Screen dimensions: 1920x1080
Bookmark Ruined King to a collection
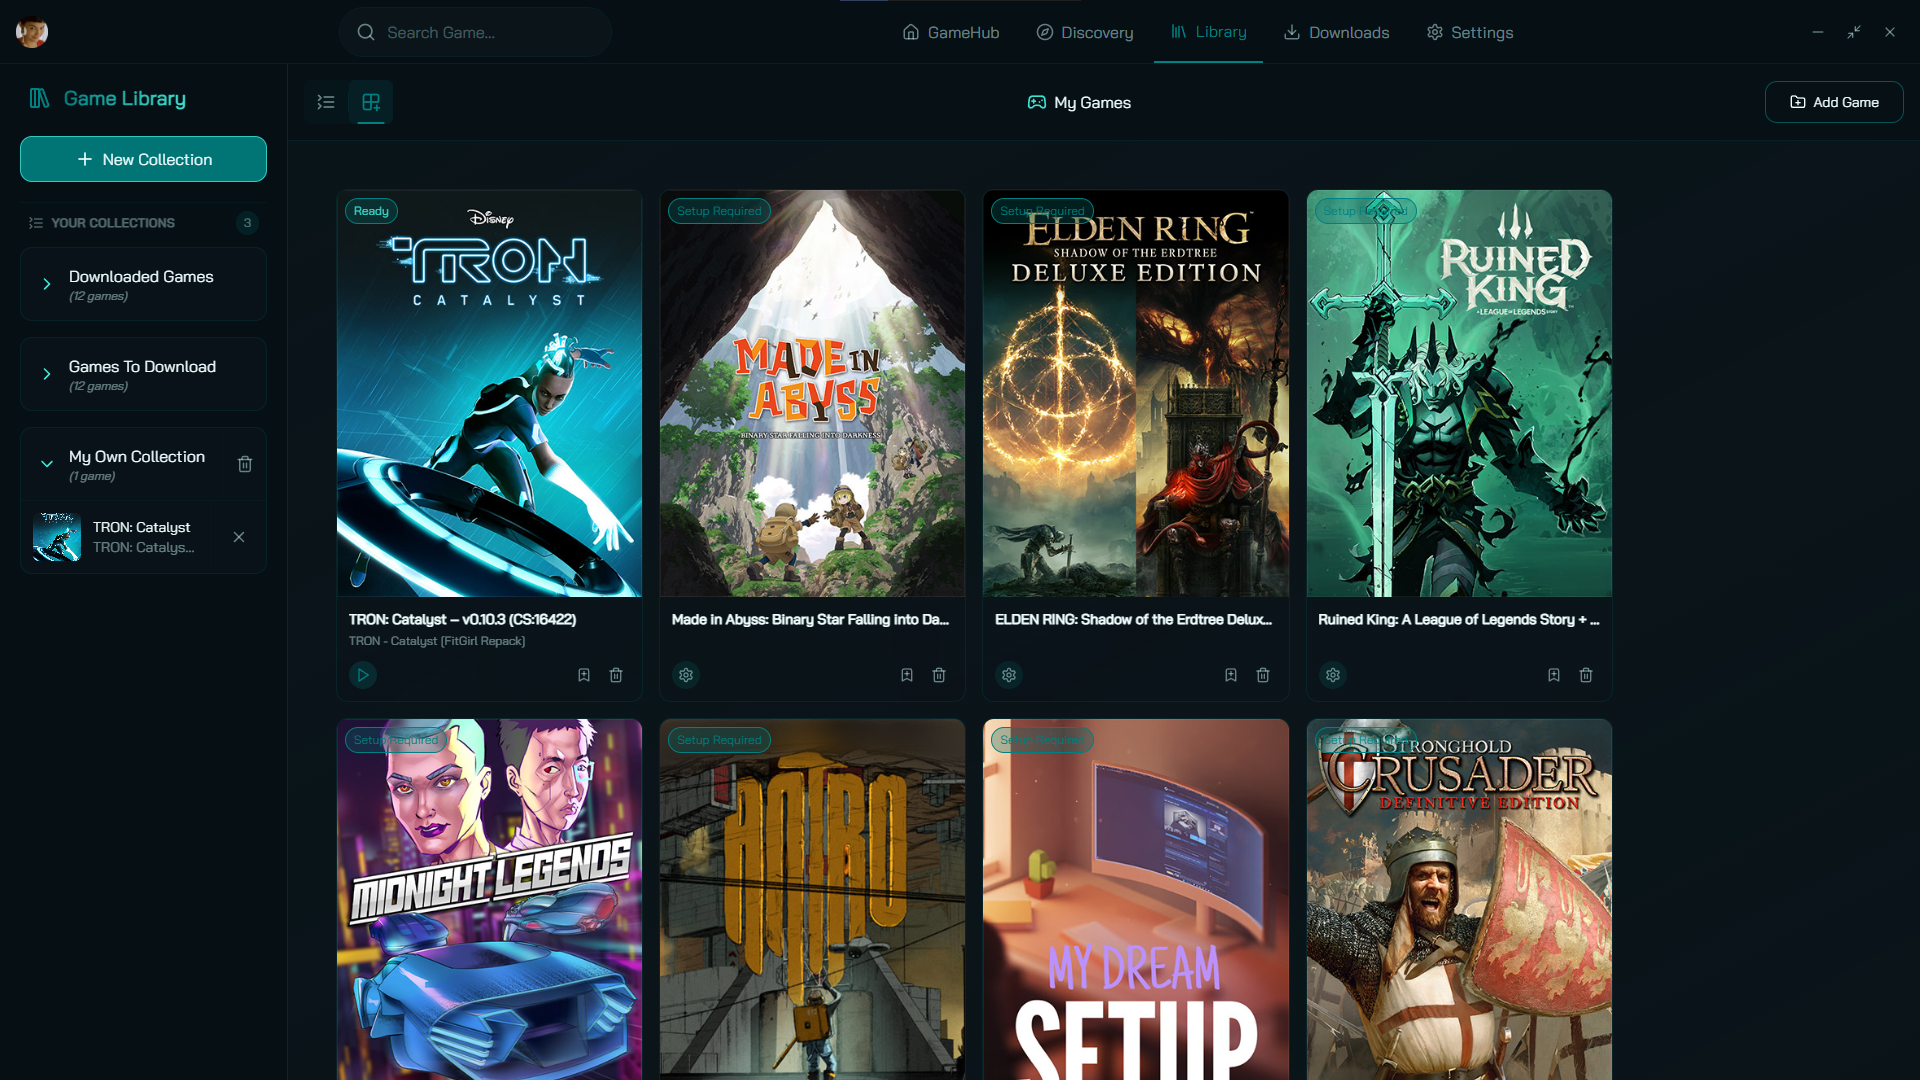1554,675
